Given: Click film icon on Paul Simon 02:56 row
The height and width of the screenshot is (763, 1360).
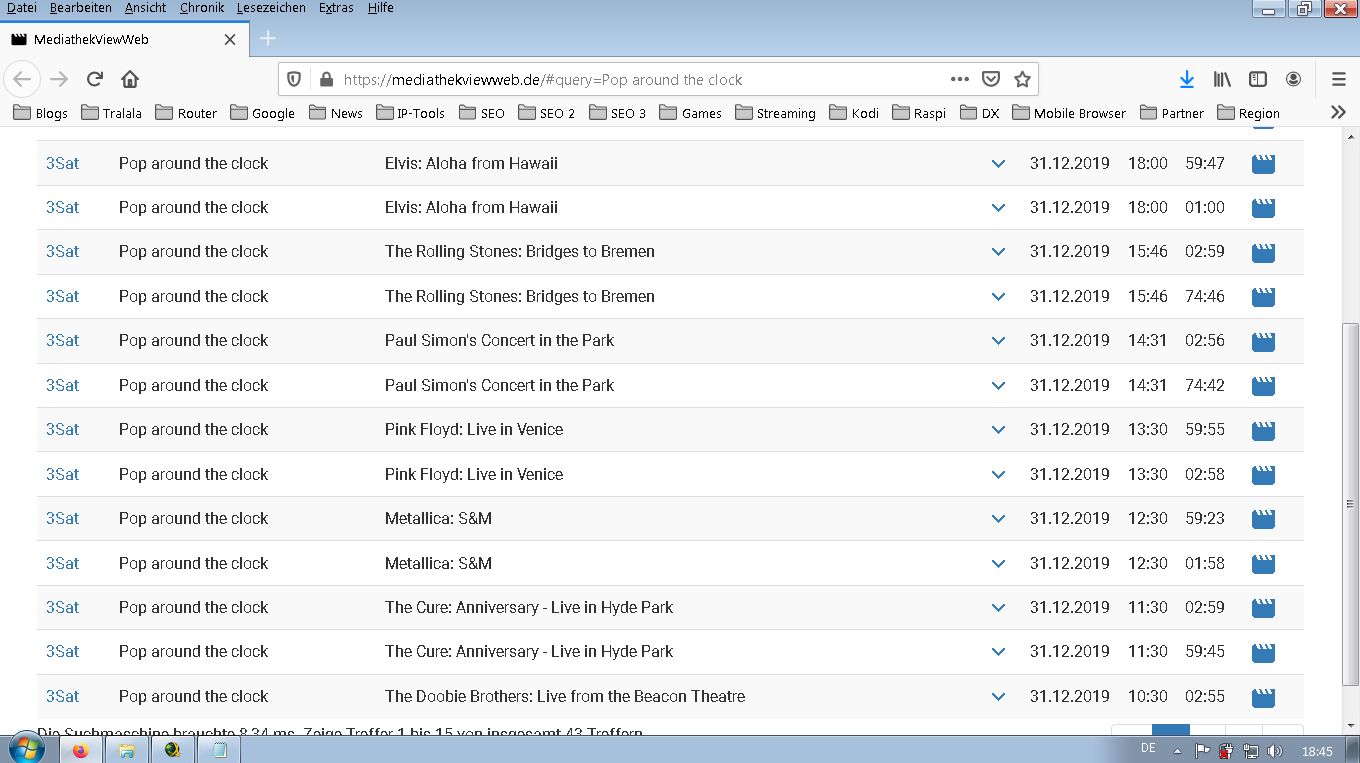Looking at the screenshot, I should pos(1263,341).
